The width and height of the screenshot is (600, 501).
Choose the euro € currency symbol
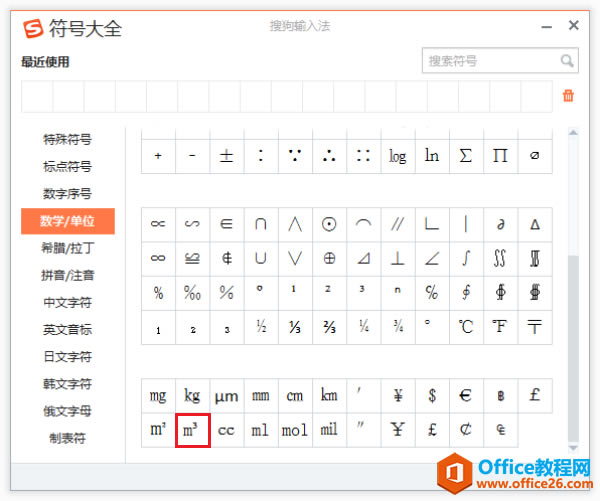466,396
